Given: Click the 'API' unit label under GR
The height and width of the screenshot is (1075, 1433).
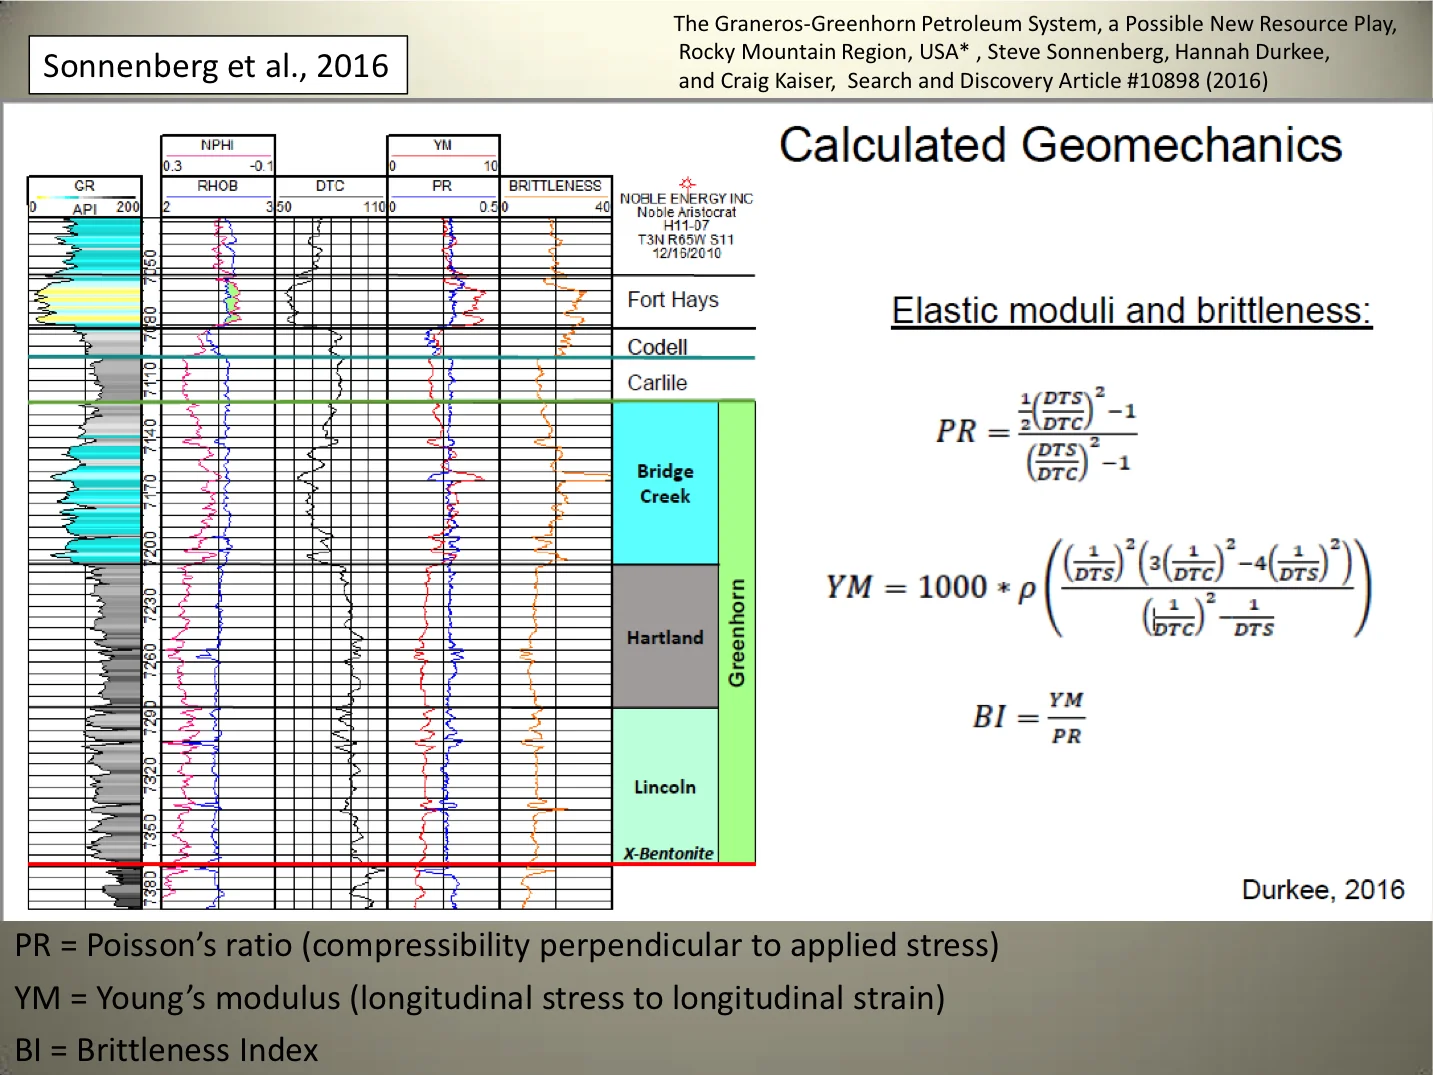Looking at the screenshot, I should (x=85, y=209).
